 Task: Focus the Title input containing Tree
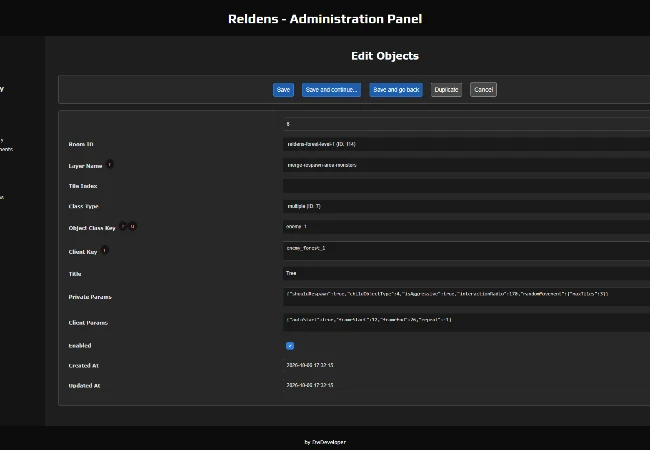point(466,273)
